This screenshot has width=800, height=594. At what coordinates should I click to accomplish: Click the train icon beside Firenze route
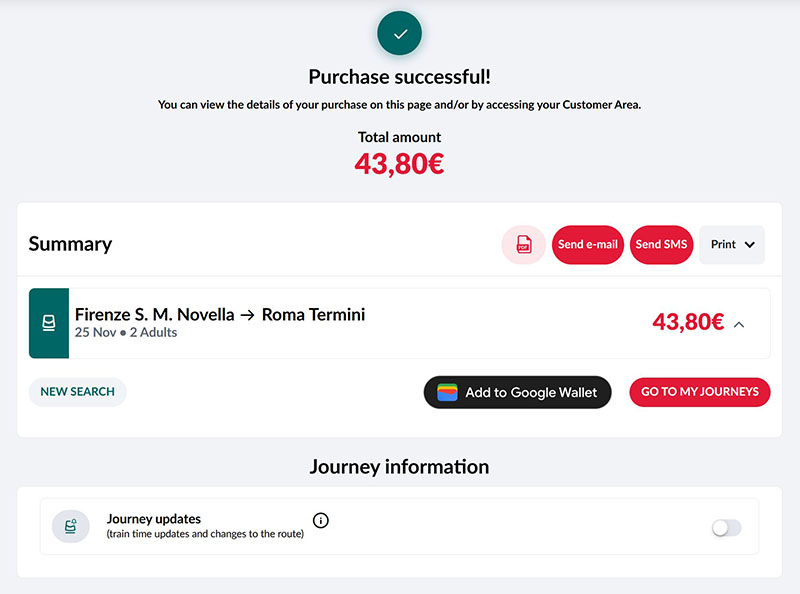[x=49, y=323]
